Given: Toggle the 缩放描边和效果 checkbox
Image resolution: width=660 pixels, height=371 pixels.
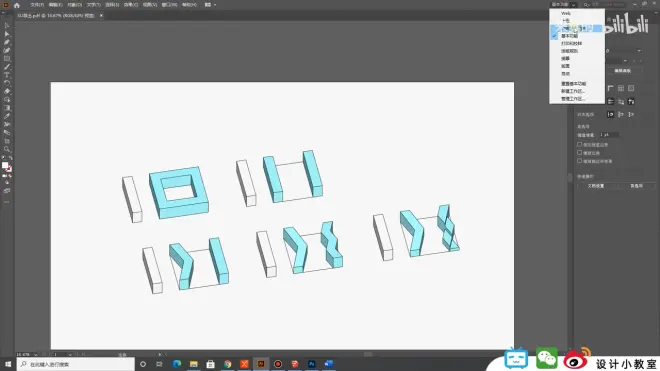Looking at the screenshot, I should 580,161.
